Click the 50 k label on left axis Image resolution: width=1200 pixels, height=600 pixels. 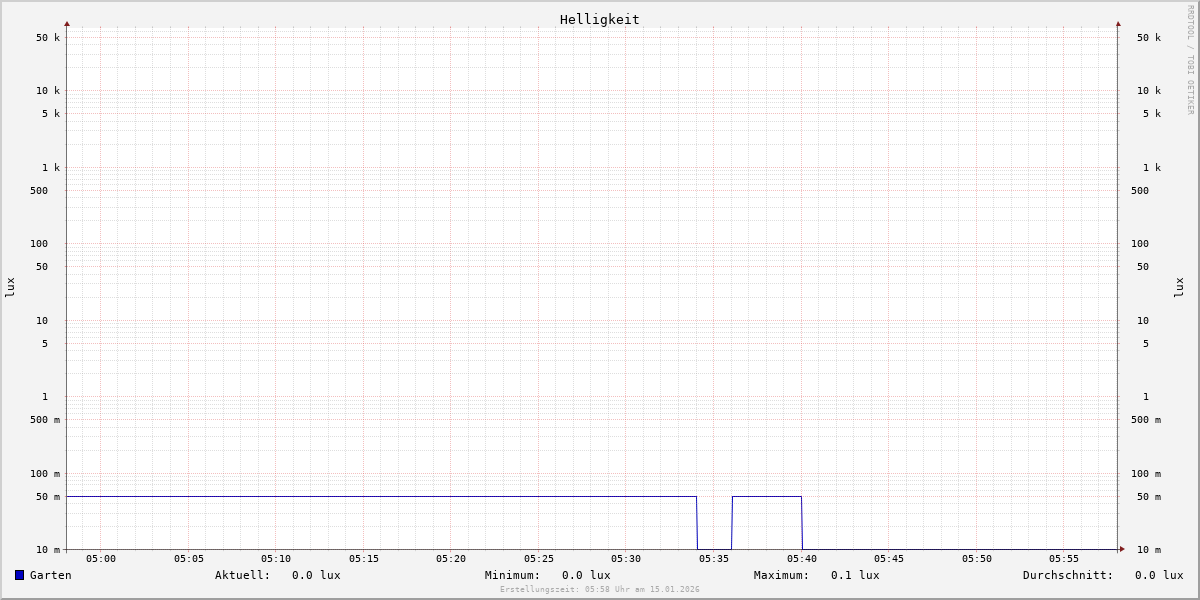(x=48, y=38)
